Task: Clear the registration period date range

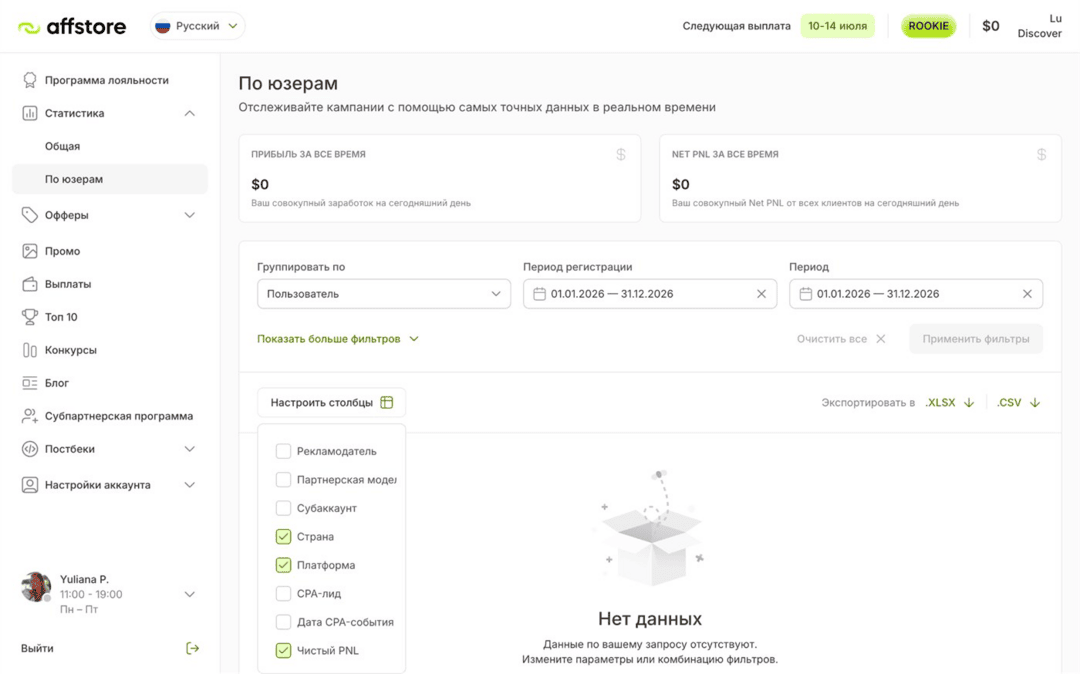Action: tap(761, 294)
